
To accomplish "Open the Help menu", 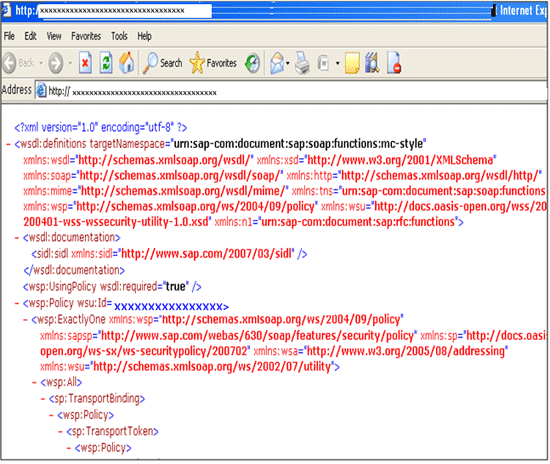I will click(x=144, y=36).
